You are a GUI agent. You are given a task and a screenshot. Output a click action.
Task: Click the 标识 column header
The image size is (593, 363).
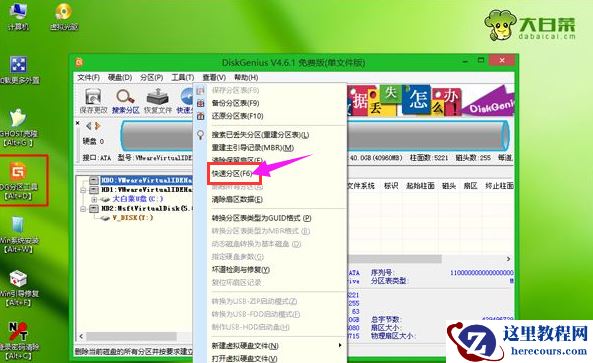tap(391, 186)
